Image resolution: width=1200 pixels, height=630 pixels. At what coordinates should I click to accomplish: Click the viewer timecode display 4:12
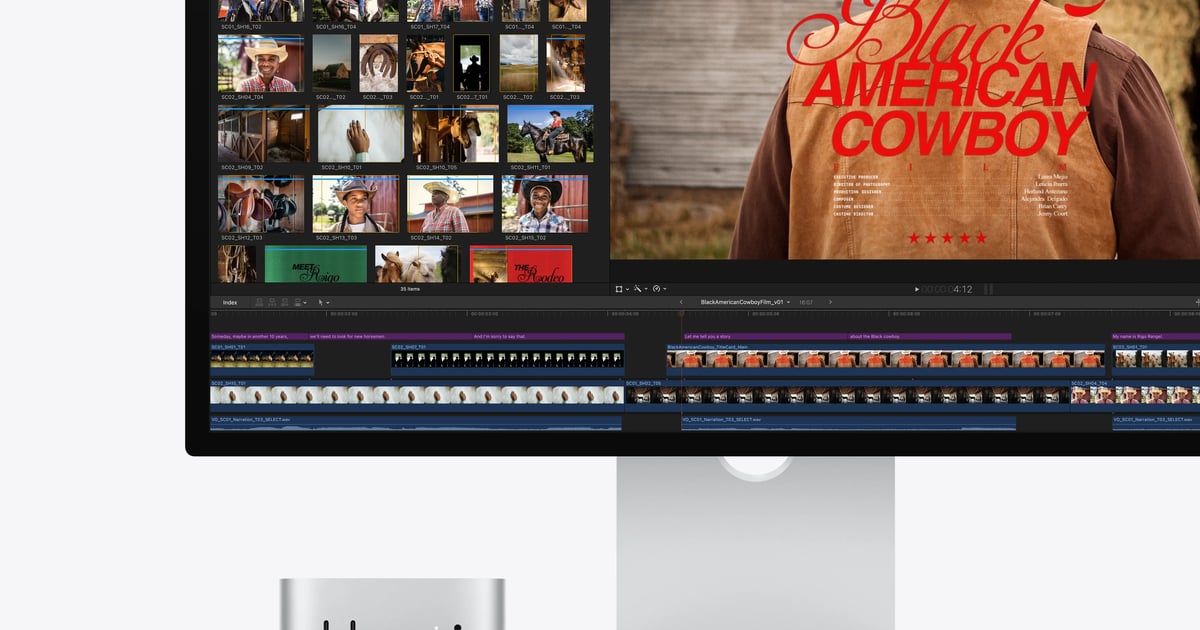click(x=947, y=289)
